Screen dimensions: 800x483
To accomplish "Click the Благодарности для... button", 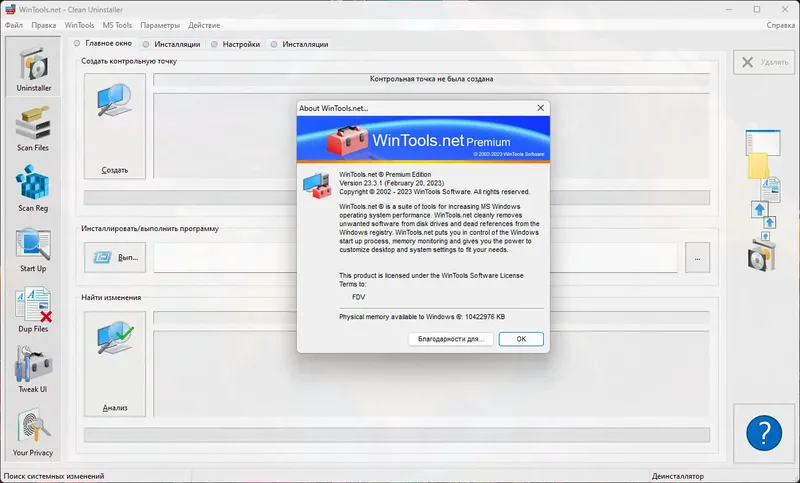I will pos(451,339).
